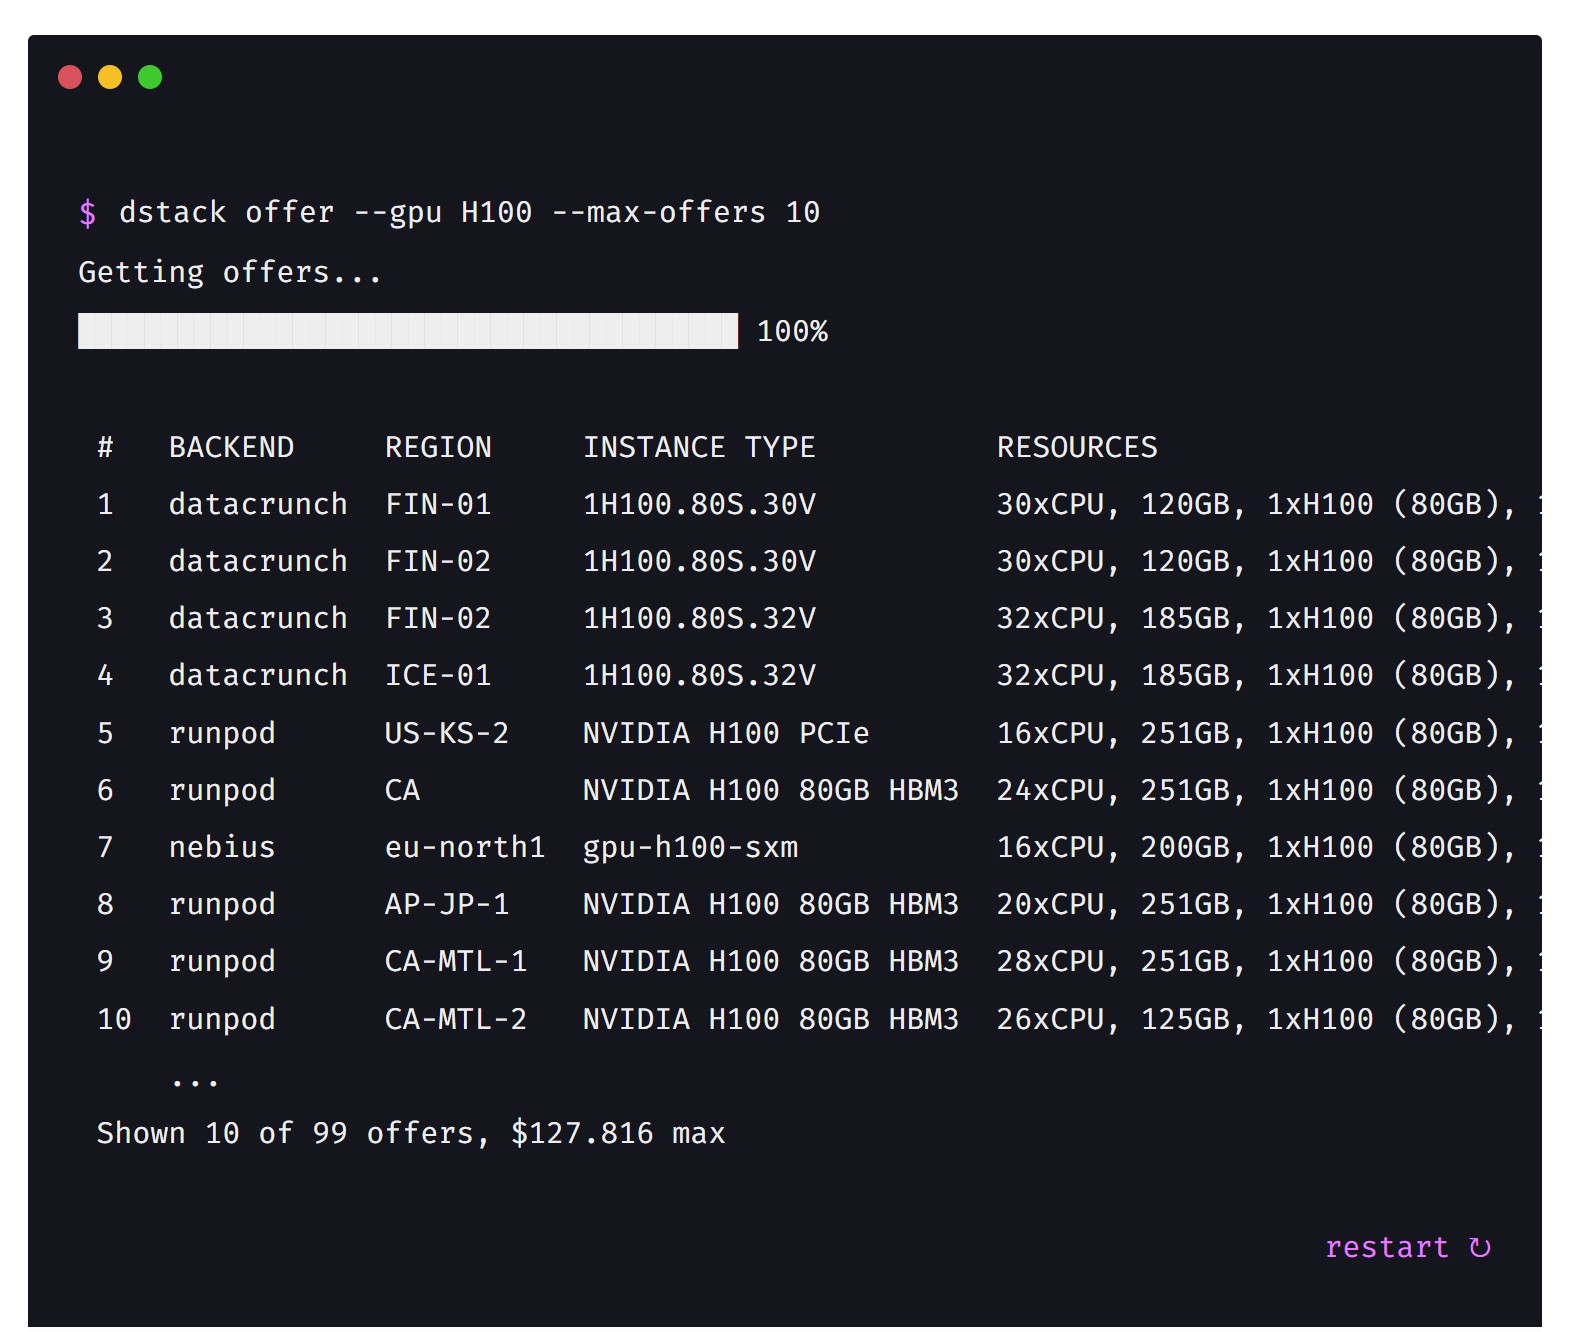Click the 'Shown 10 of 99 offers' summary
Image resolution: width=1572 pixels, height=1332 pixels.
[x=410, y=1133]
